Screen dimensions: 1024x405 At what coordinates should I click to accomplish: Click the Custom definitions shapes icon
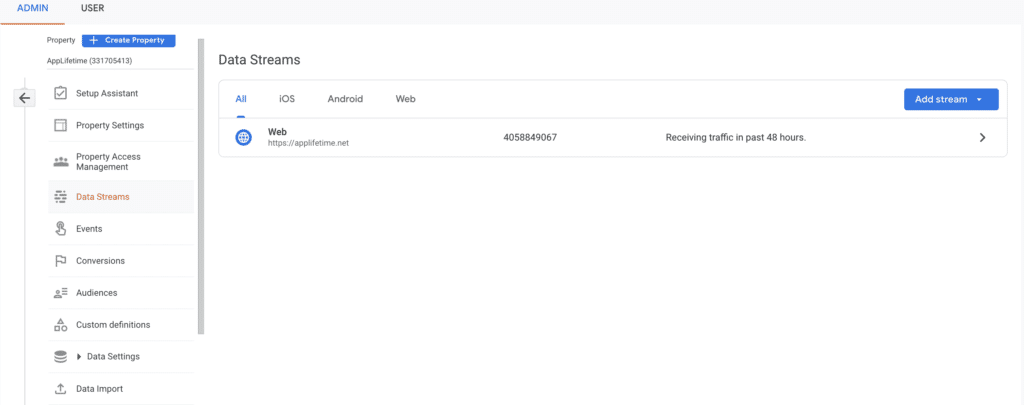click(60, 325)
